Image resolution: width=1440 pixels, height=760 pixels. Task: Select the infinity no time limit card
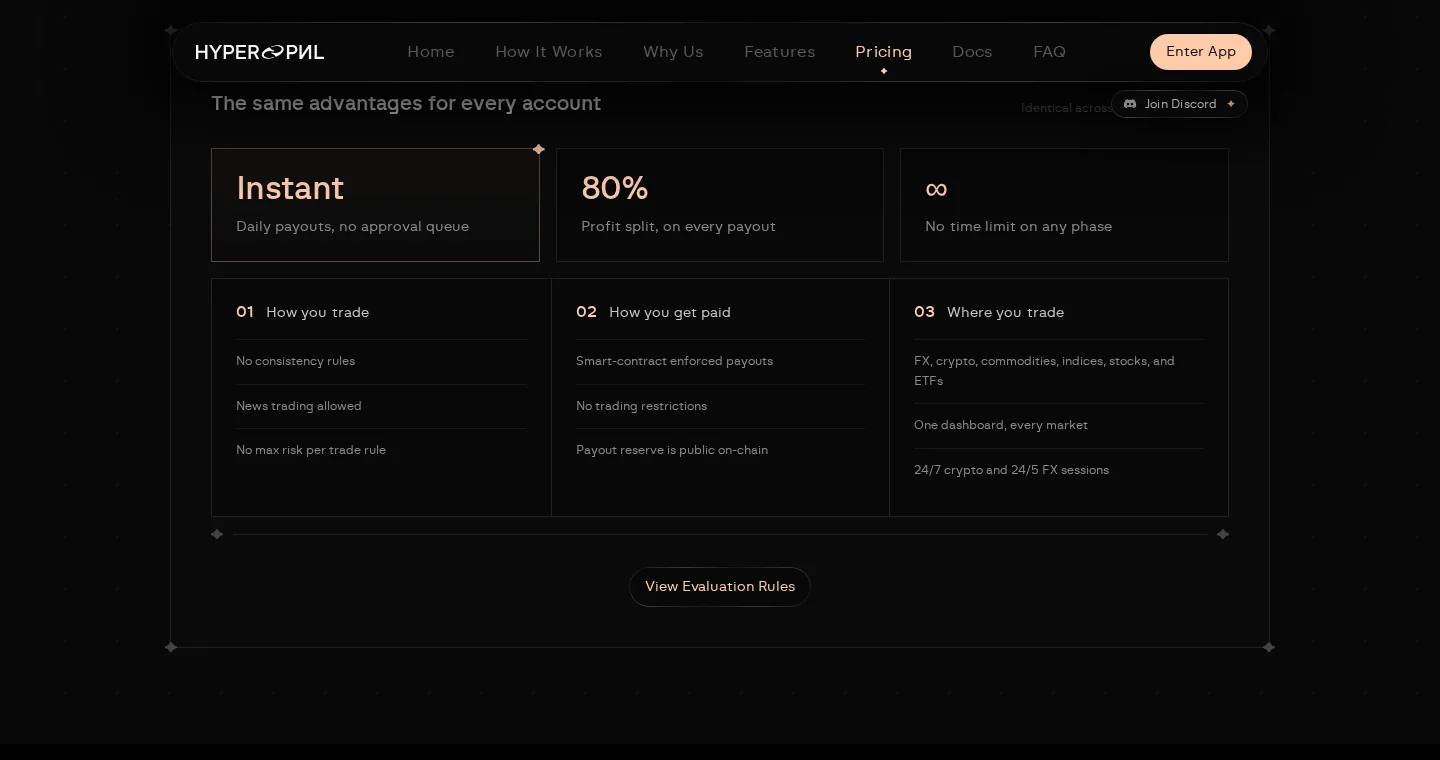(x=1064, y=205)
